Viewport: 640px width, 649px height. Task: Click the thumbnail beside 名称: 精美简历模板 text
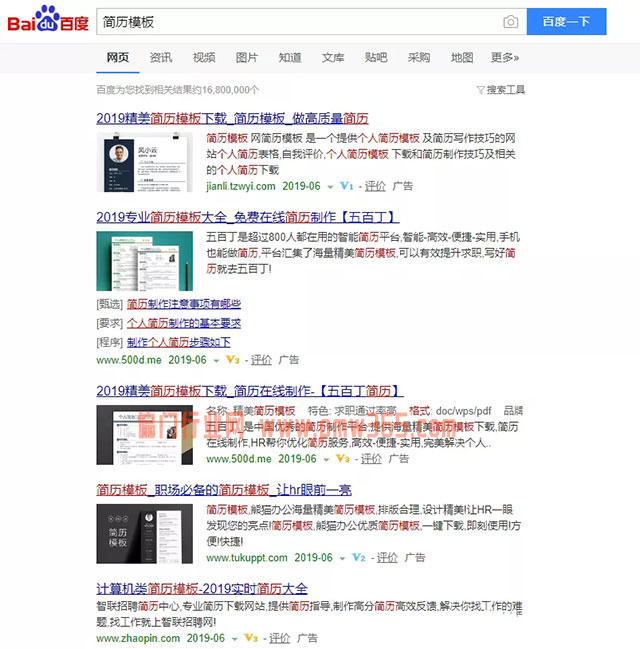click(x=144, y=435)
